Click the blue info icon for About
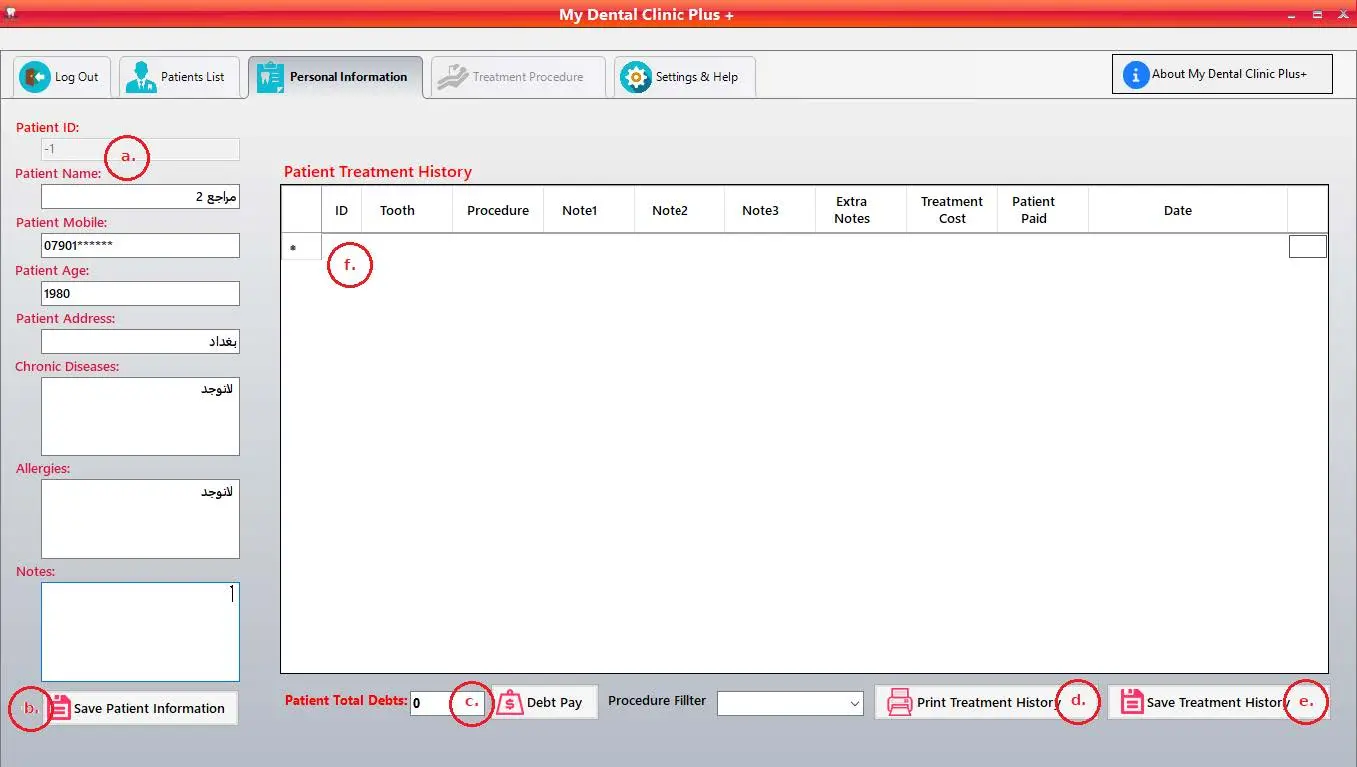Viewport: 1357px width, 767px height. coord(1135,74)
